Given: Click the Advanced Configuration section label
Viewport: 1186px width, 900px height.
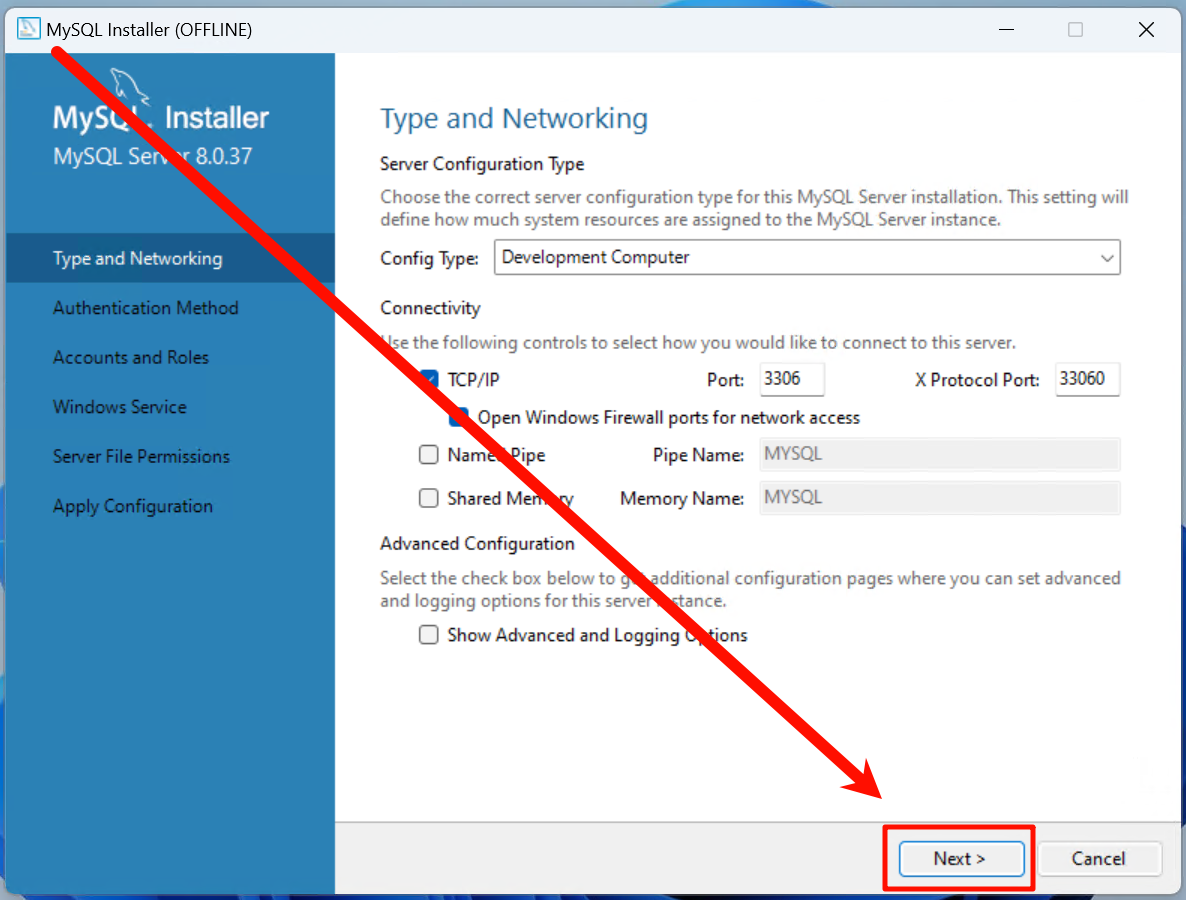Looking at the screenshot, I should click(477, 544).
